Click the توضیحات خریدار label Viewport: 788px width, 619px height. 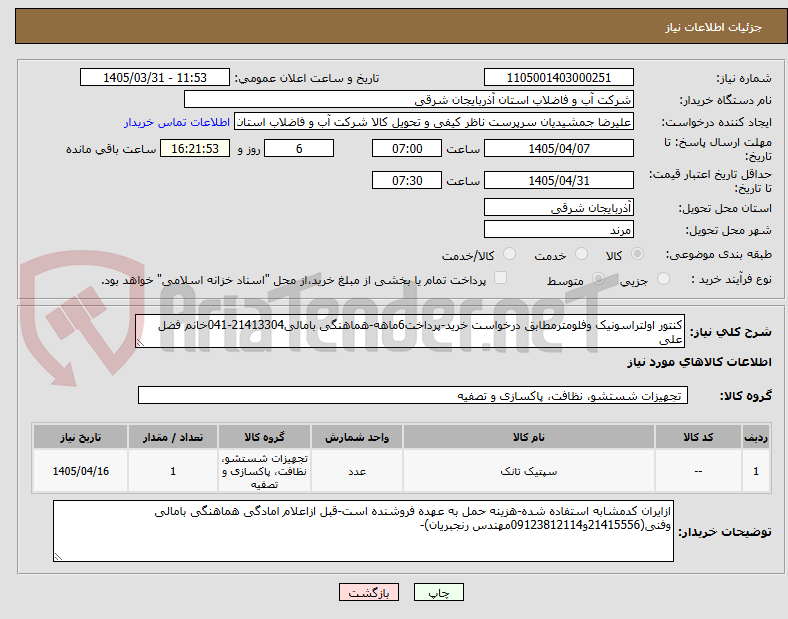point(725,532)
